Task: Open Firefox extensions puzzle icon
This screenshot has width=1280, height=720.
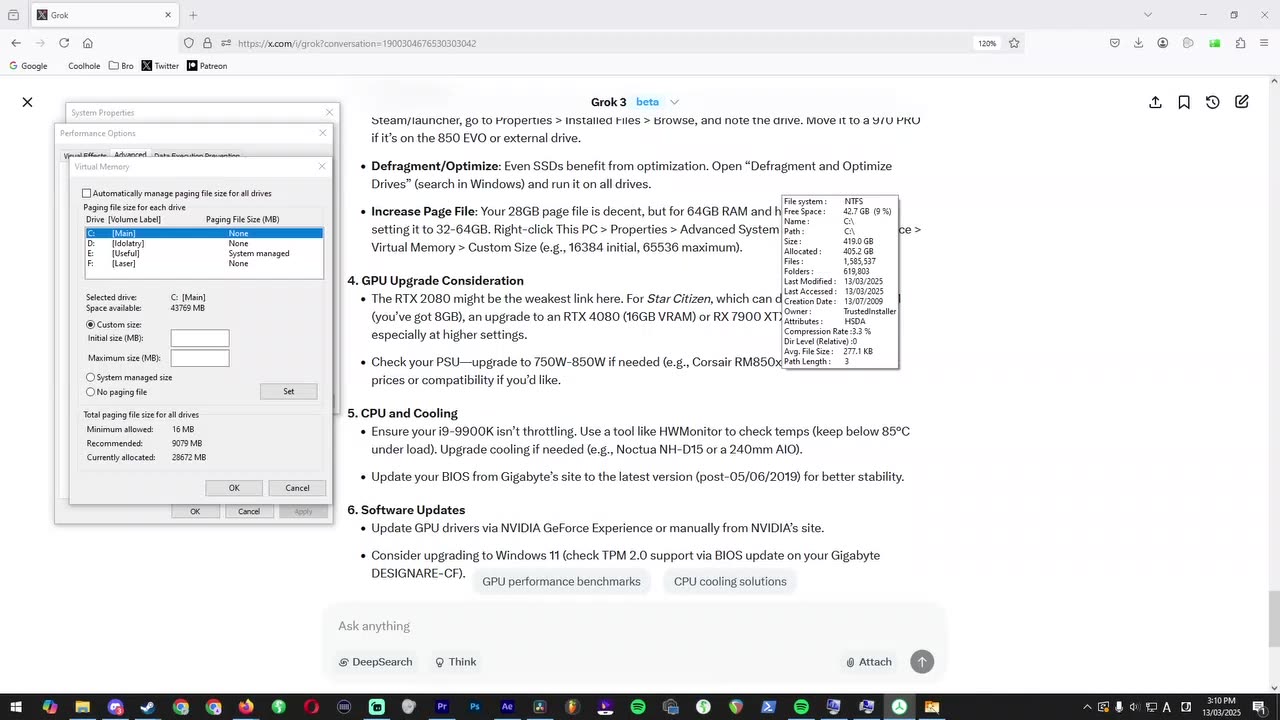Action: pyautogui.click(x=1240, y=43)
